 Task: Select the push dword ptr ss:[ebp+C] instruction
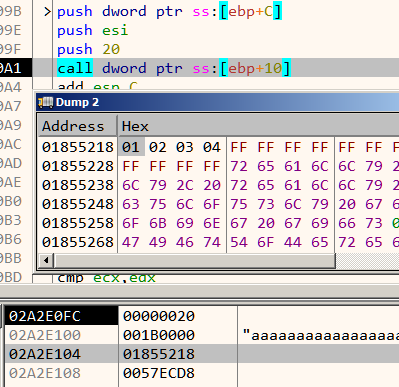169,12
